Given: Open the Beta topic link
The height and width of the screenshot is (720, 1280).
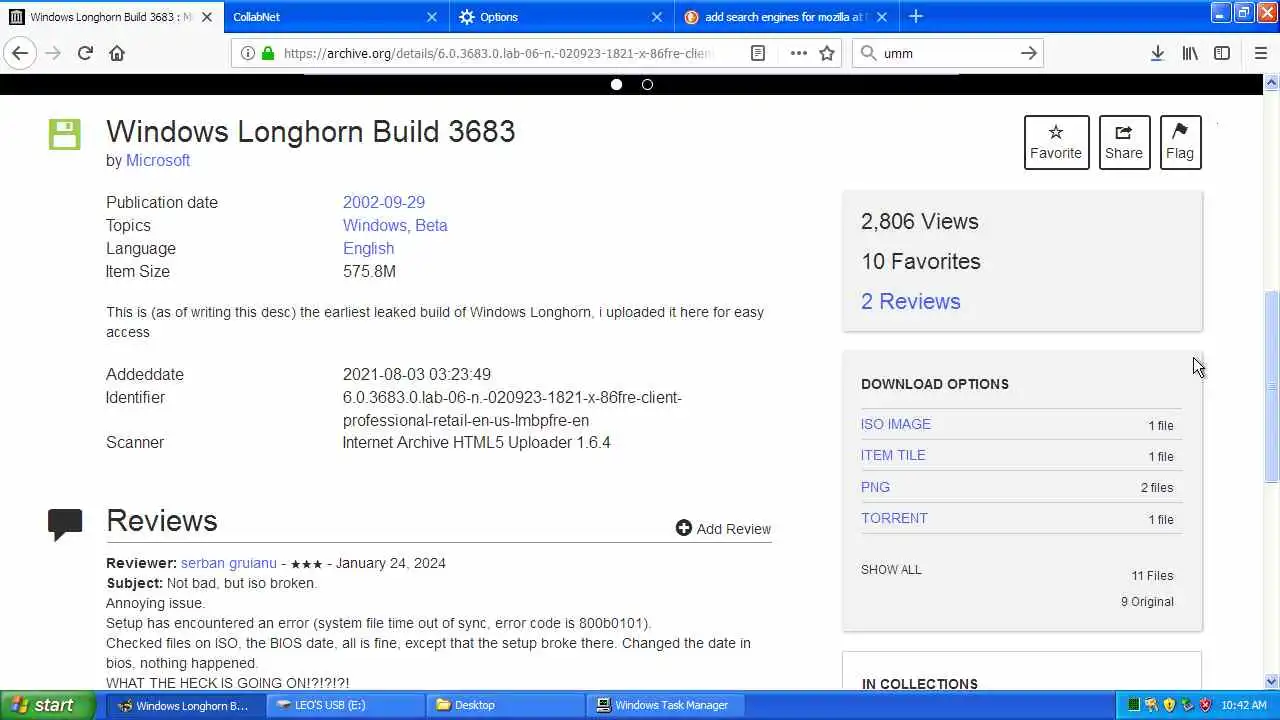Looking at the screenshot, I should [x=431, y=225].
